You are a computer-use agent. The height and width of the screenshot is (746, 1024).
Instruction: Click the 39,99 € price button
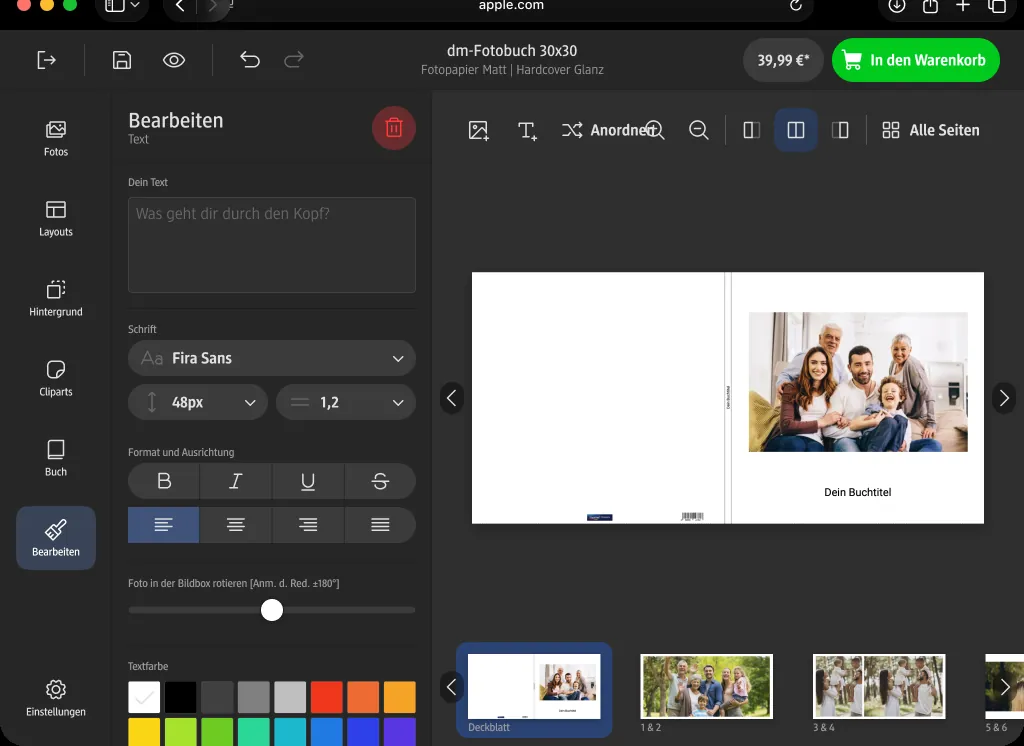pyautogui.click(x=783, y=60)
